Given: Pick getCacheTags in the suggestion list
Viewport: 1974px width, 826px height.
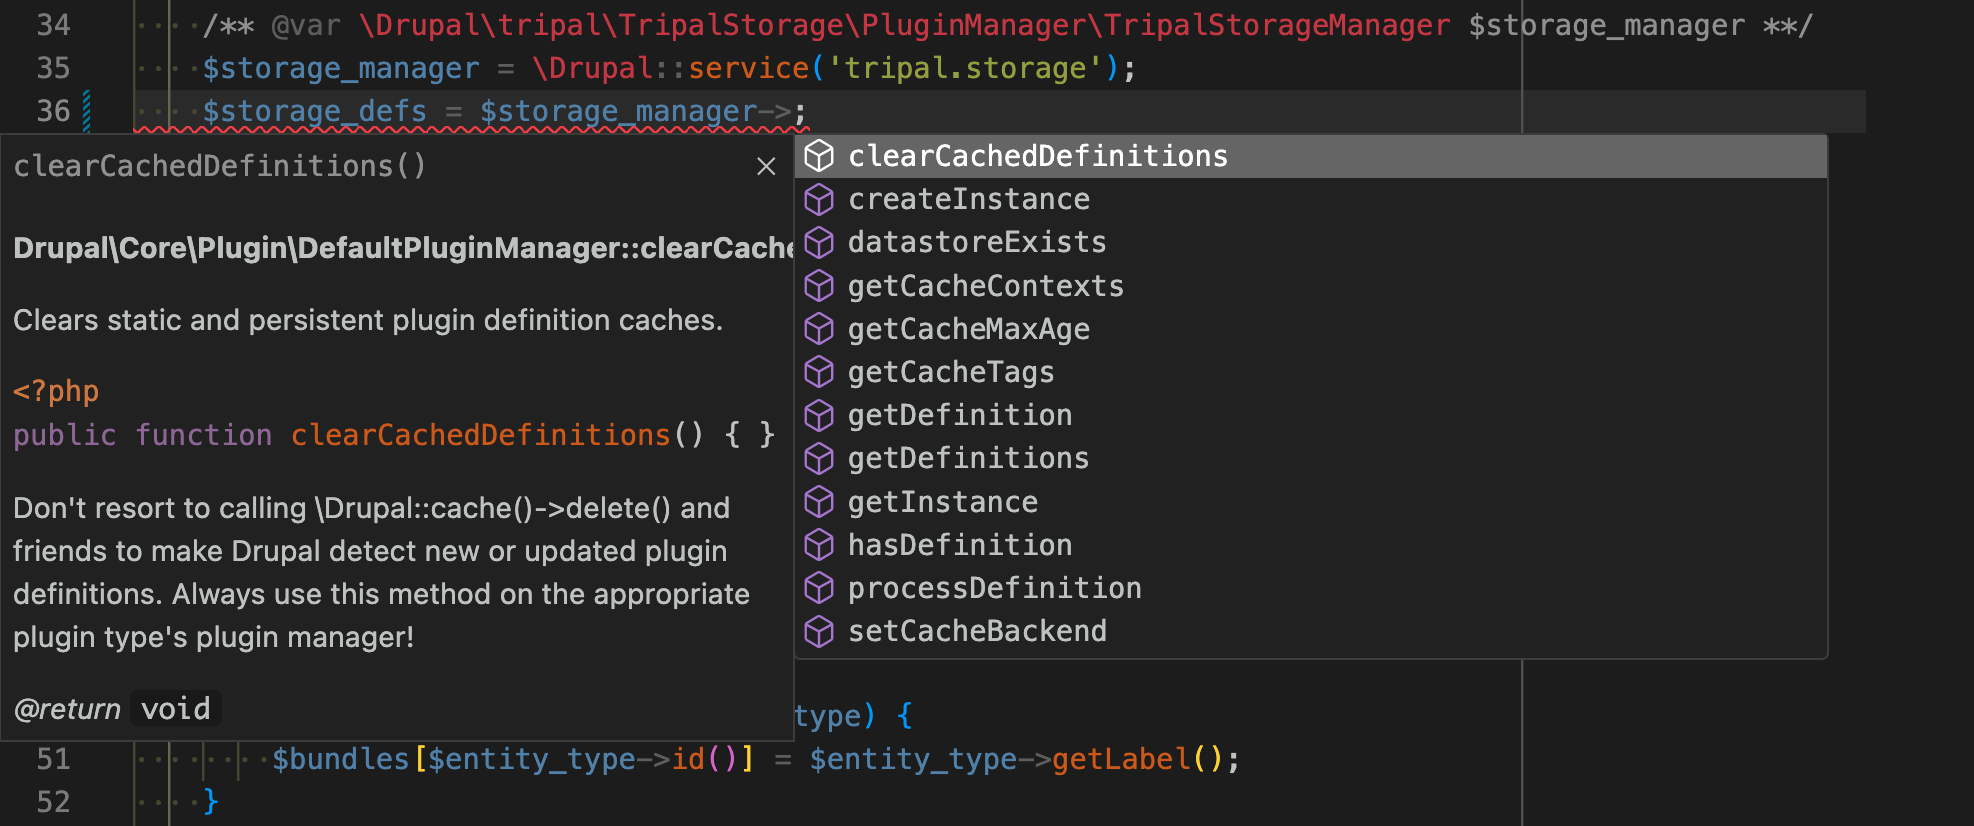Looking at the screenshot, I should tap(1311, 372).
